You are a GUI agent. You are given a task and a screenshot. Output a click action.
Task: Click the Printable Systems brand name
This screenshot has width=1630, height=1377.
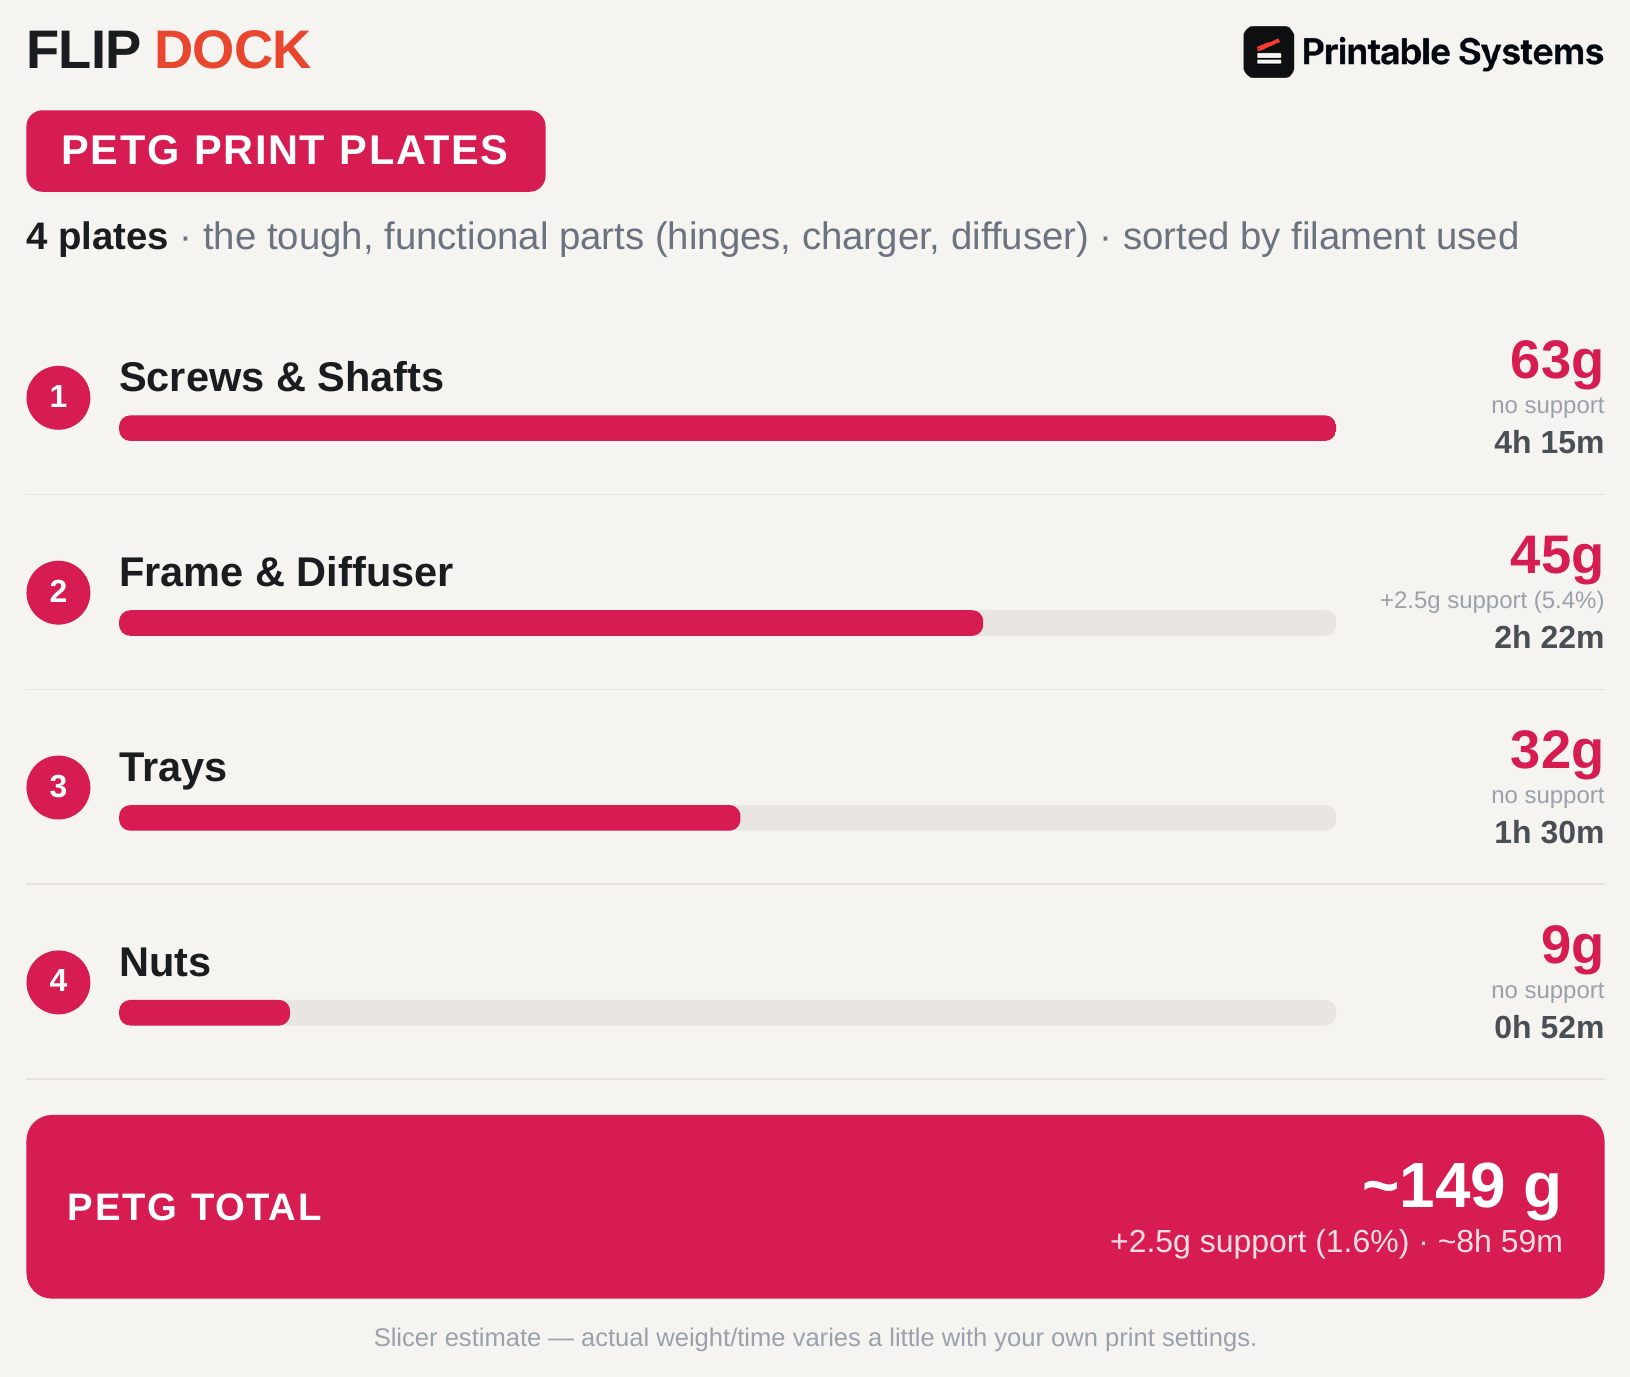(1452, 52)
